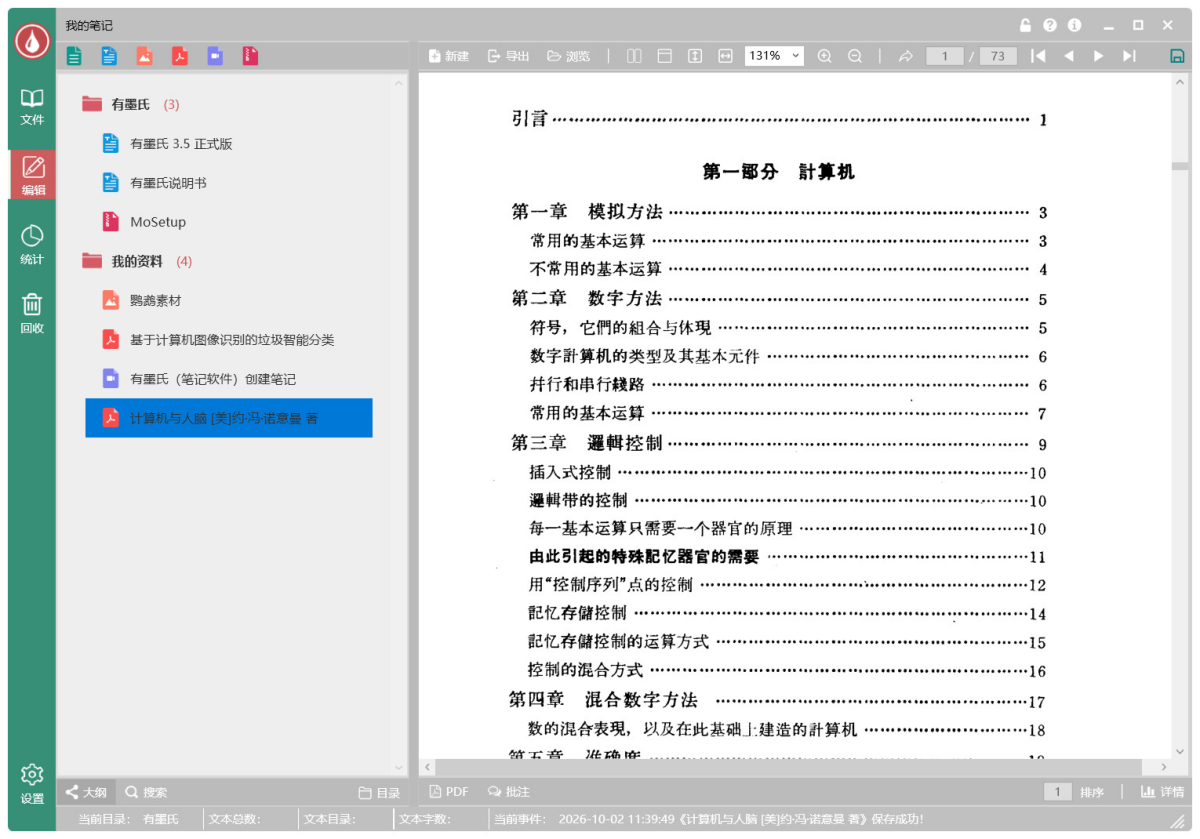Jump to the last page

coord(1129,56)
